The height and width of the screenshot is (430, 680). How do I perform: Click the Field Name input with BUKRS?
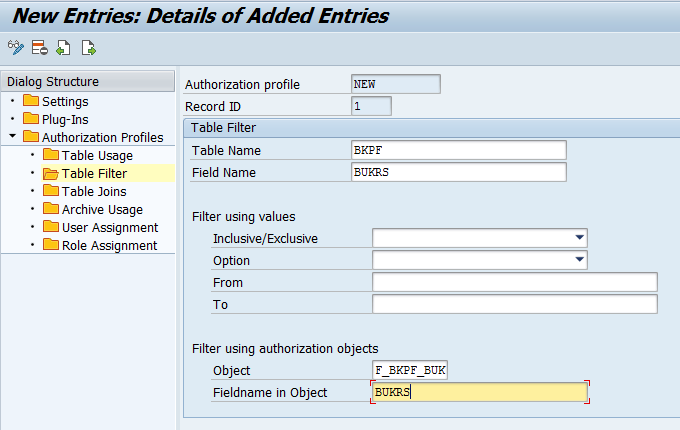(x=459, y=172)
